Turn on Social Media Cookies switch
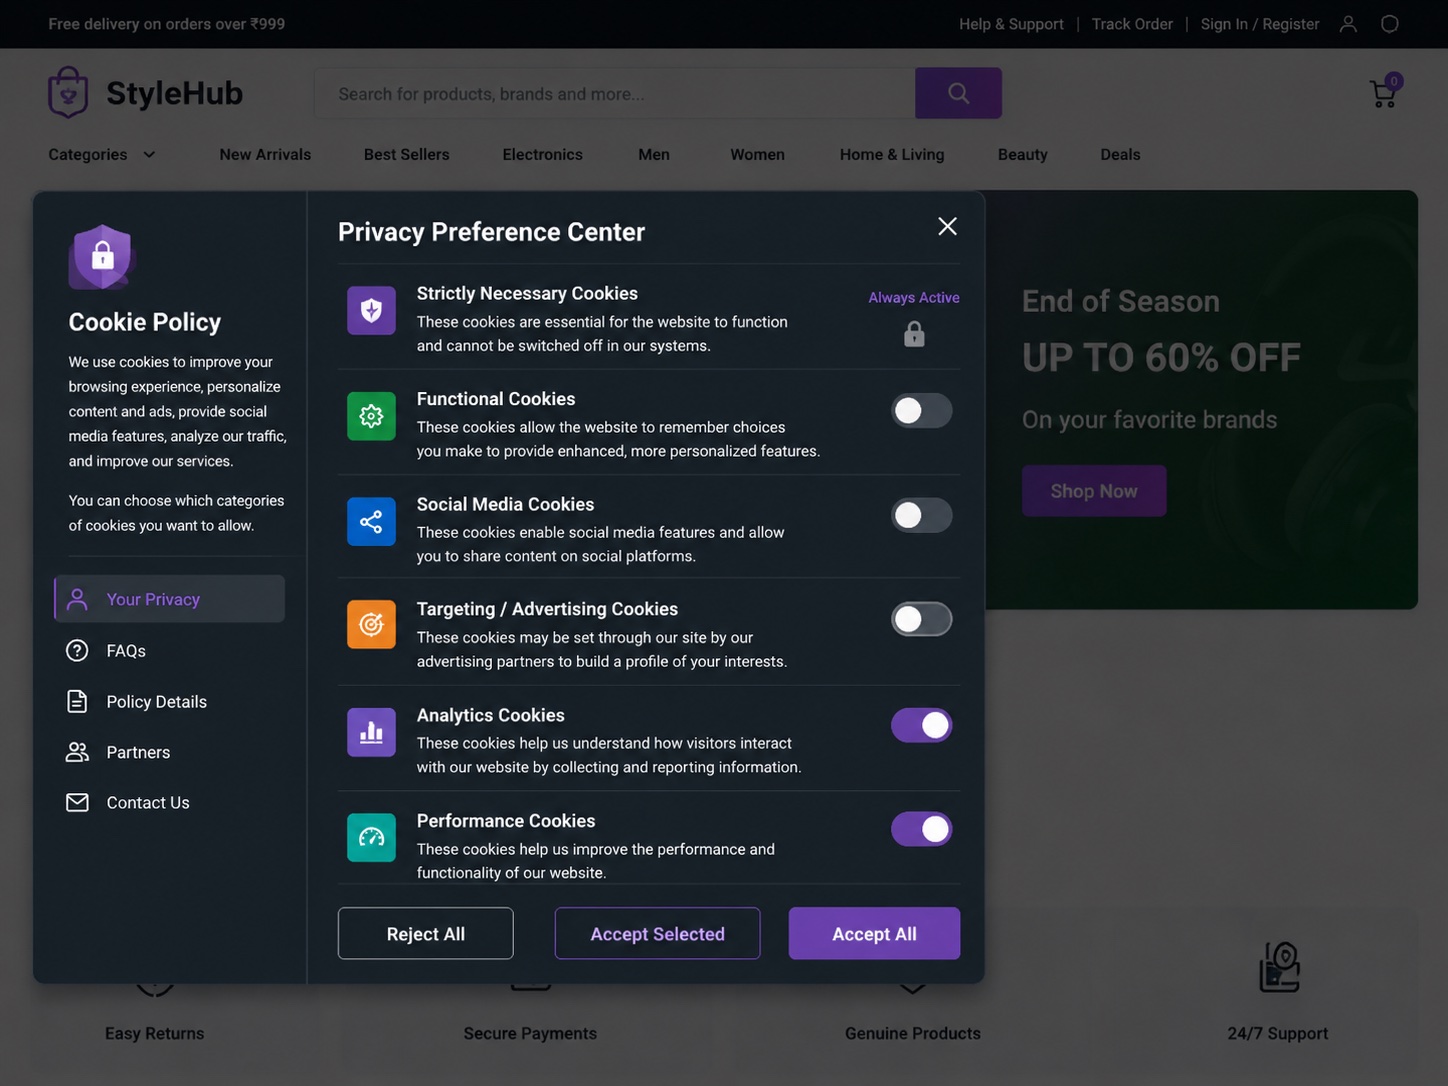Screen dimensions: 1448x1086 921,515
